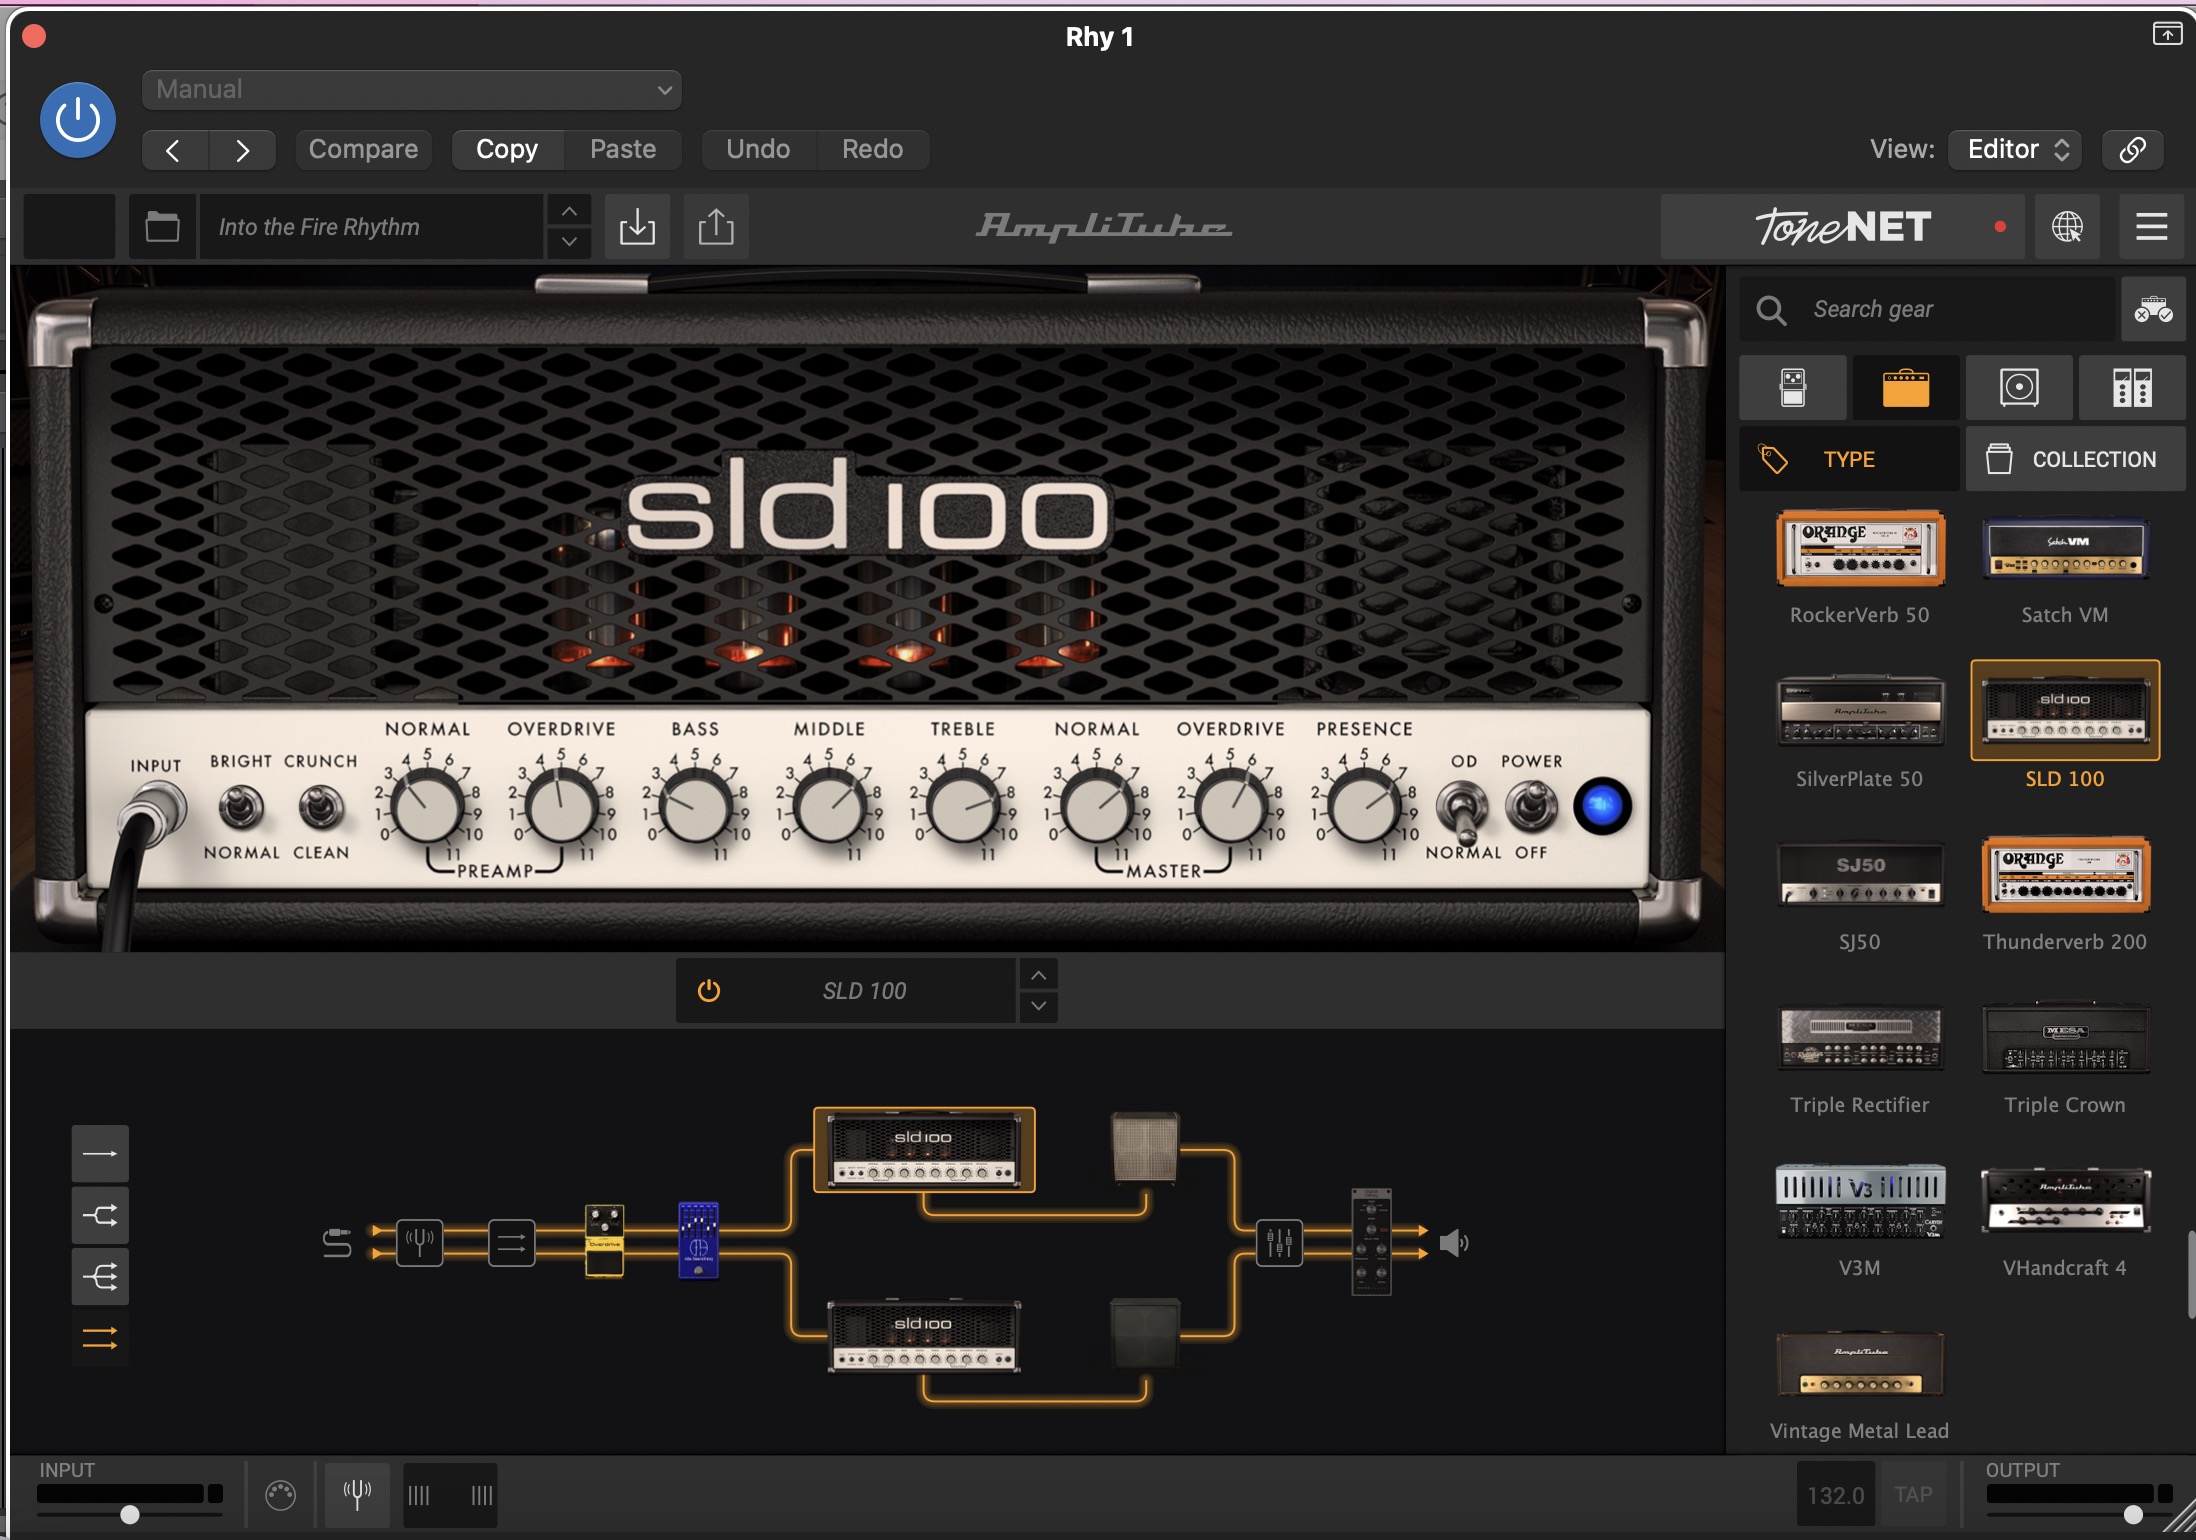Select the Vintage Metal Lead amp thumbnail
Image resolution: width=2196 pixels, height=1540 pixels.
click(1860, 1364)
